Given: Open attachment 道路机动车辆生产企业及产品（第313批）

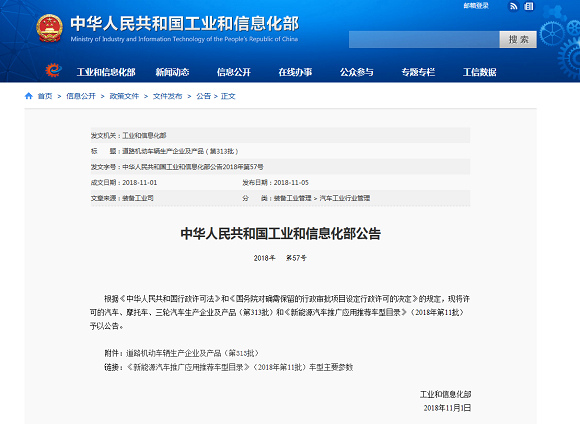Looking at the screenshot, I should click(192, 353).
